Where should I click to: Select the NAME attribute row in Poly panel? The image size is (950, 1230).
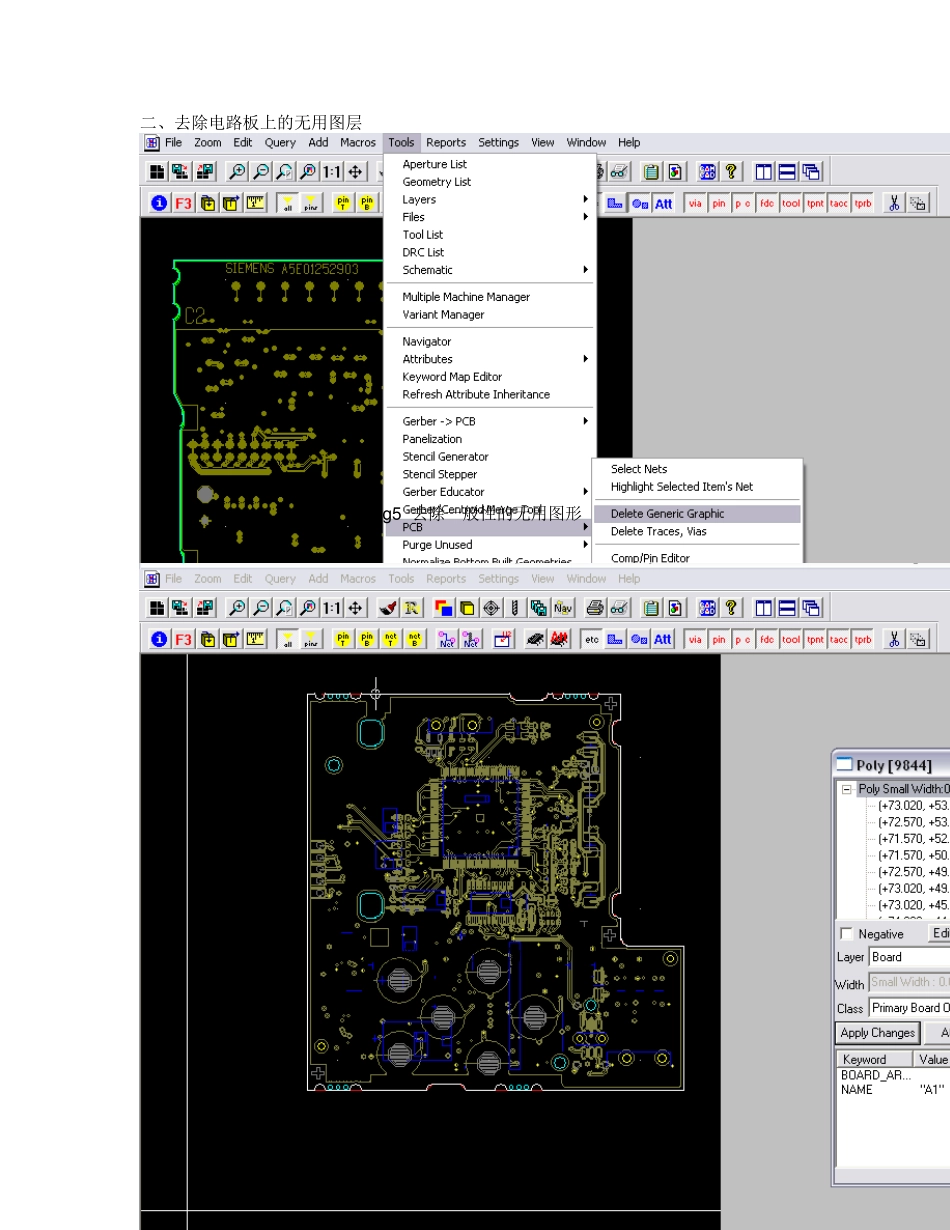[x=893, y=1090]
